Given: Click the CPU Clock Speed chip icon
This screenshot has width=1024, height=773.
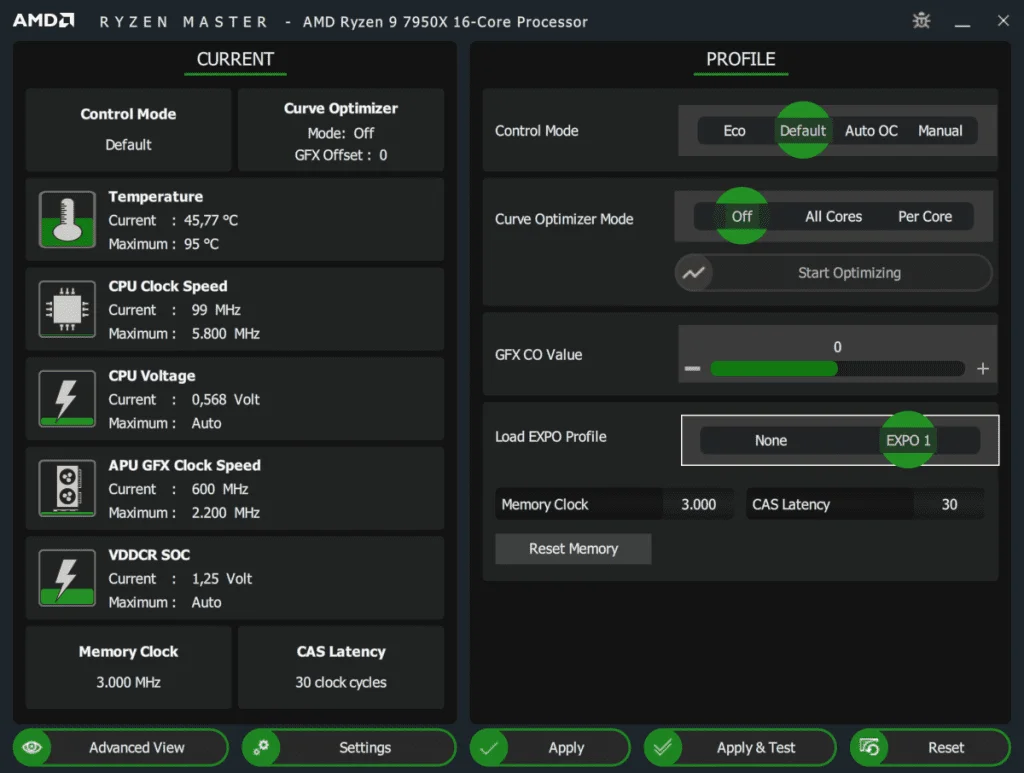Looking at the screenshot, I should (x=67, y=309).
